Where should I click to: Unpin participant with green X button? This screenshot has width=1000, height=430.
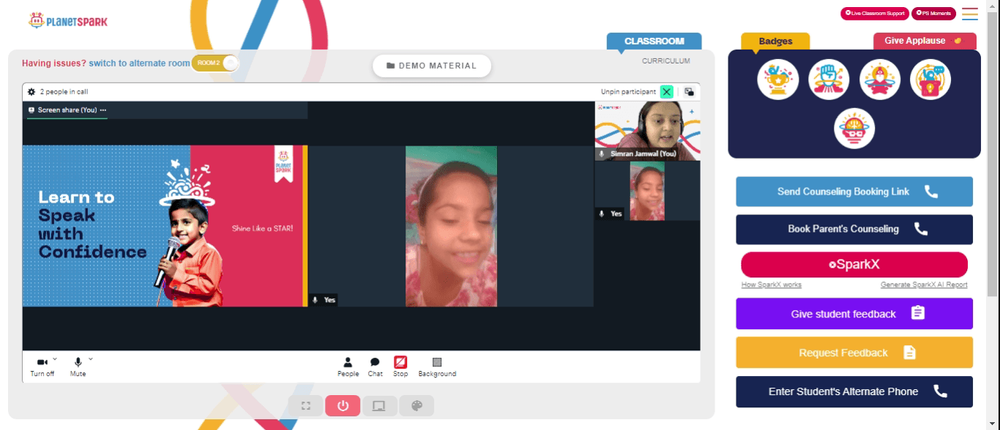coord(666,92)
